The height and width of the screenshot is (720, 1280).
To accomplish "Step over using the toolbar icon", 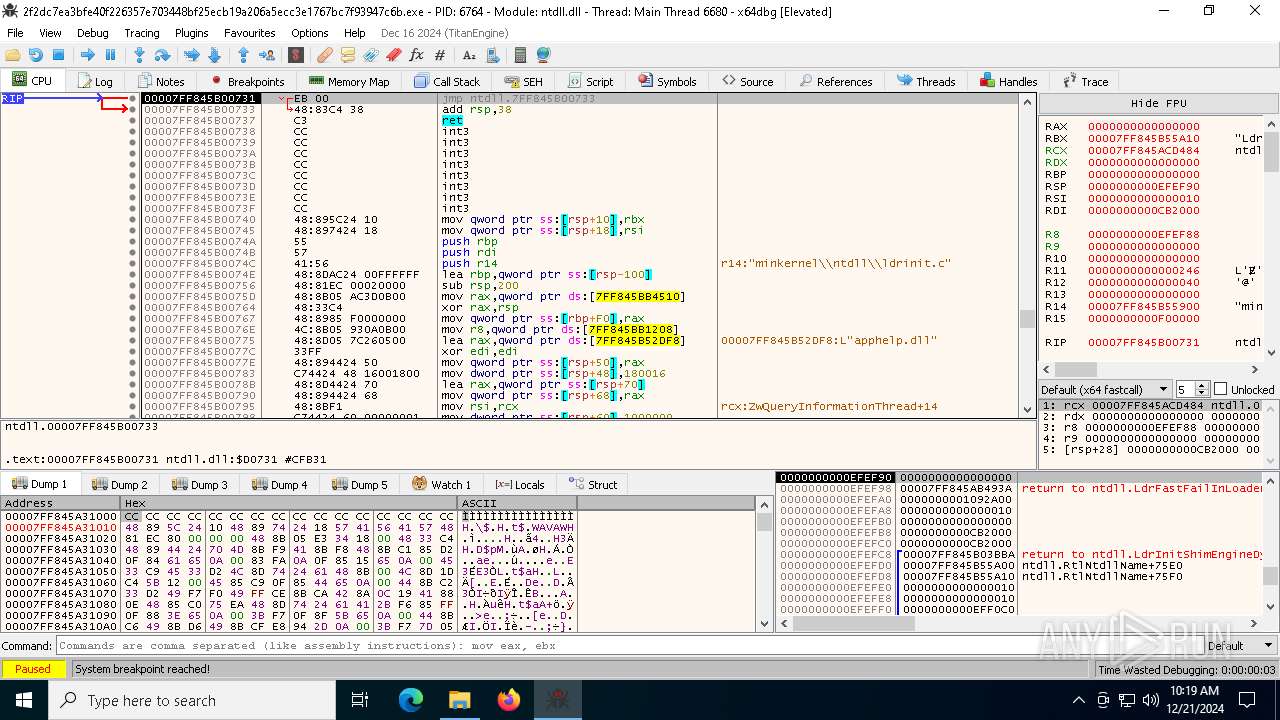I will pyautogui.click(x=162, y=55).
